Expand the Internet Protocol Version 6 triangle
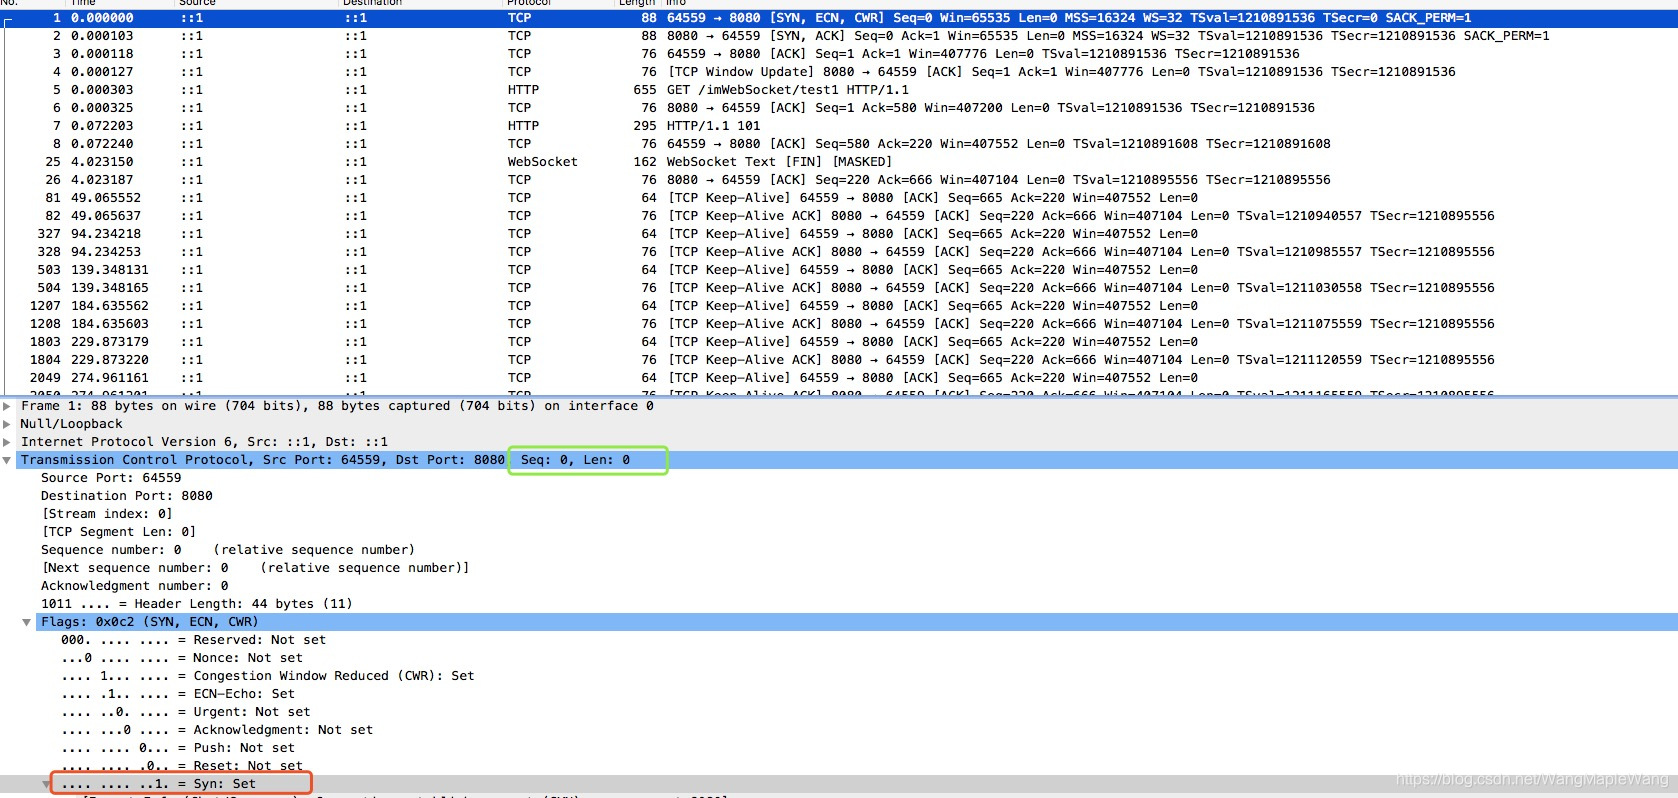 (x=7, y=442)
